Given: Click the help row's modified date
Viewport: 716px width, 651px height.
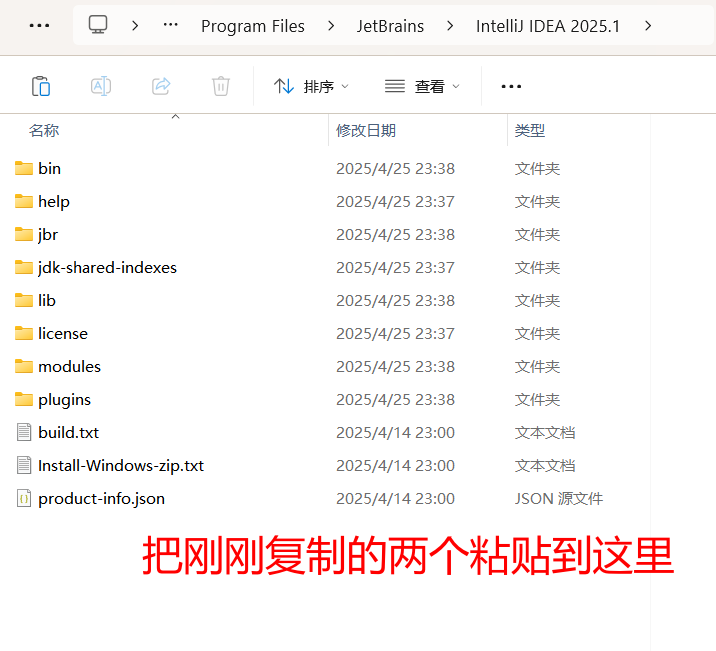Looking at the screenshot, I should pos(395,201).
